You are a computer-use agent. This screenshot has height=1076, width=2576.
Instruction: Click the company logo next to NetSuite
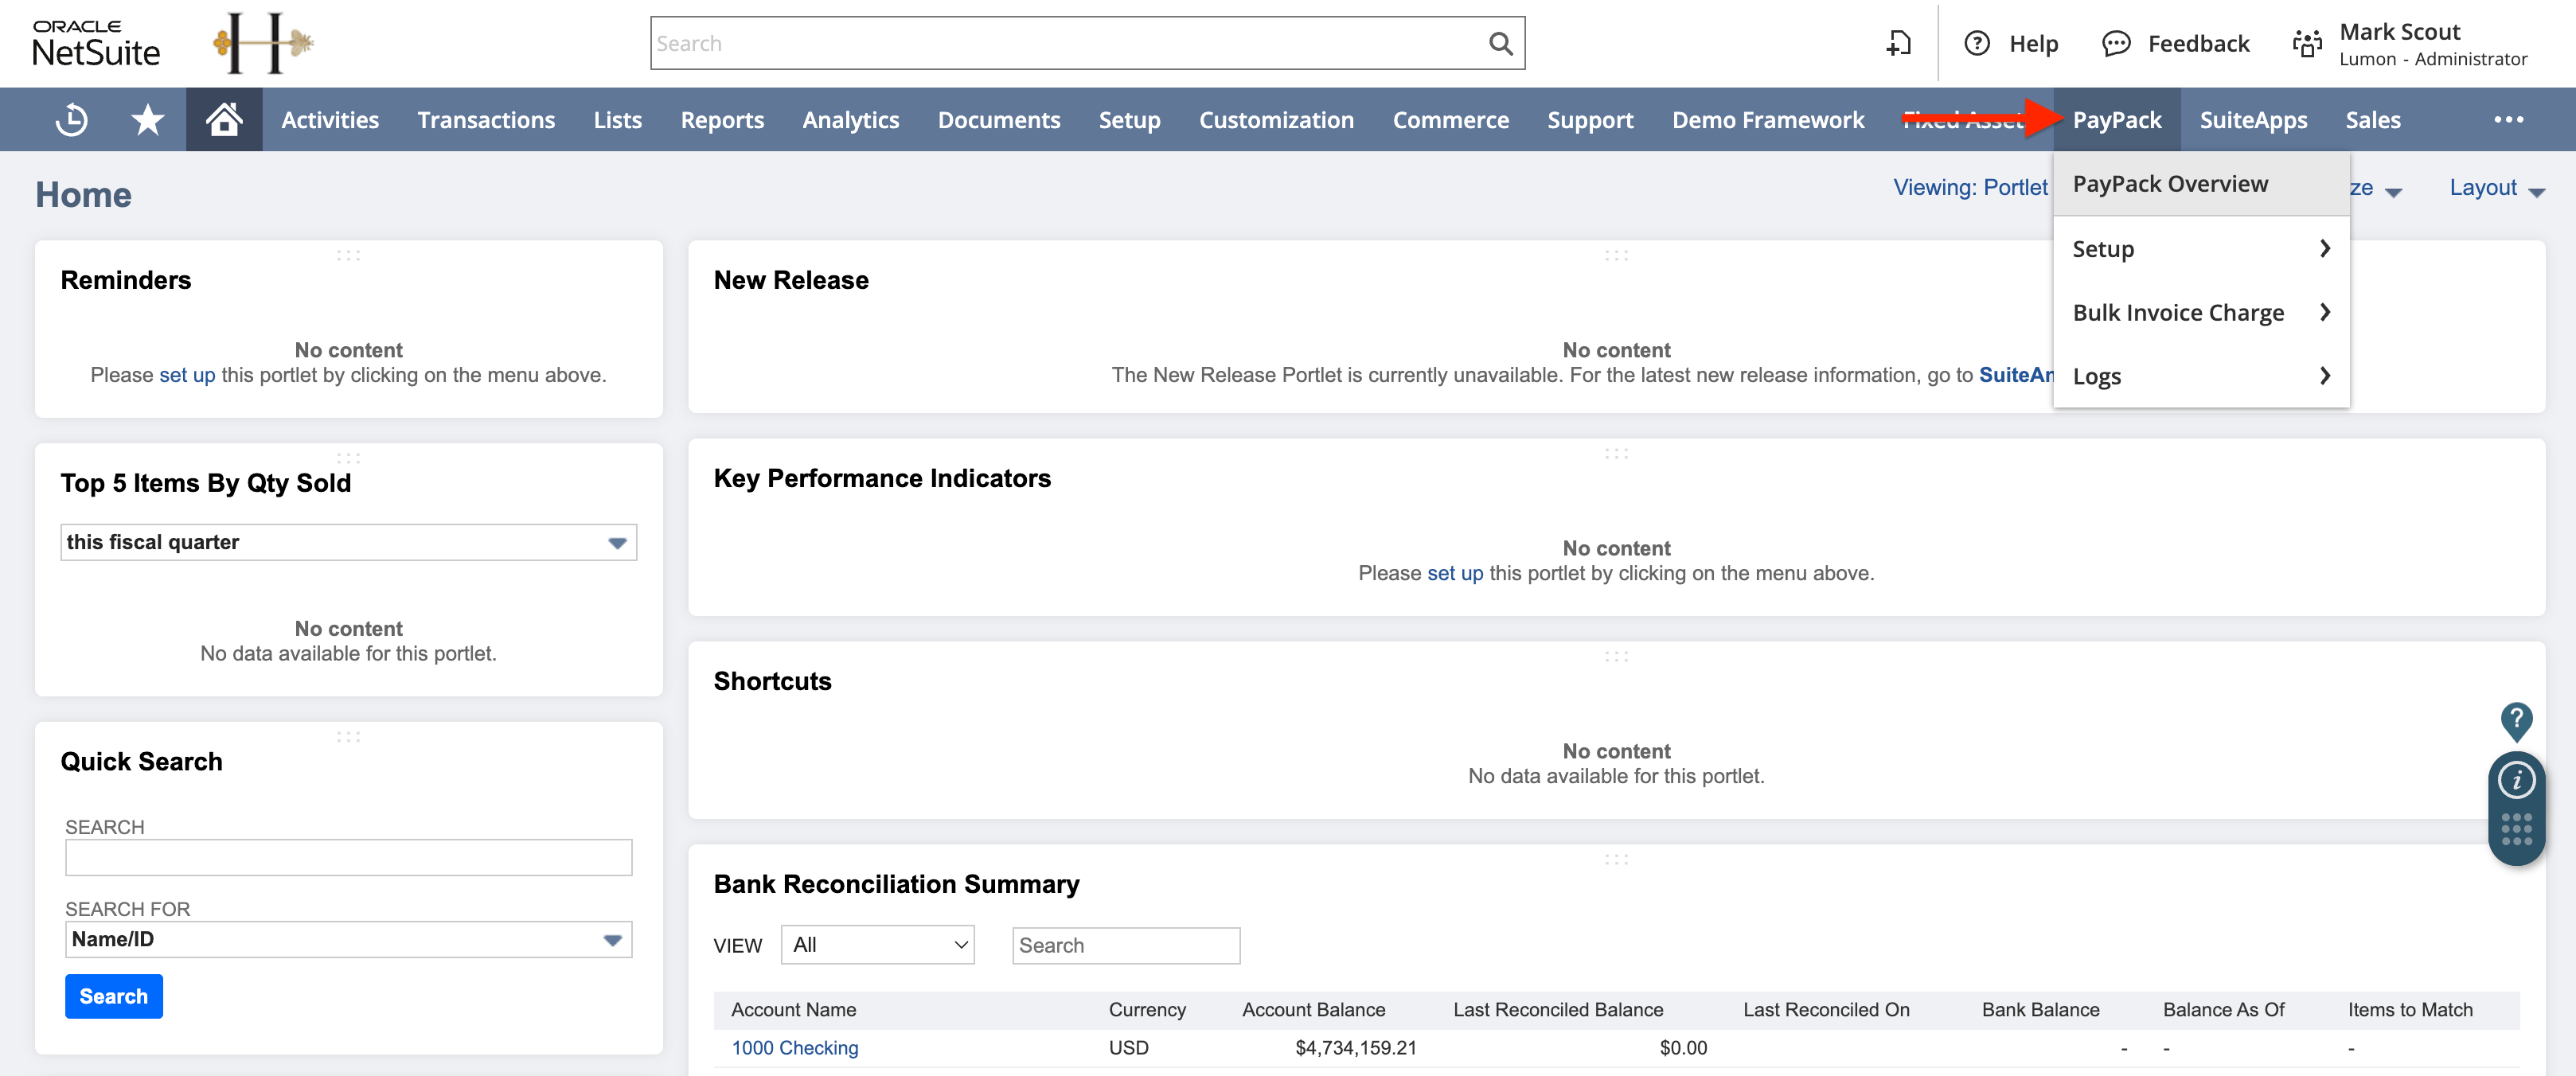262,43
